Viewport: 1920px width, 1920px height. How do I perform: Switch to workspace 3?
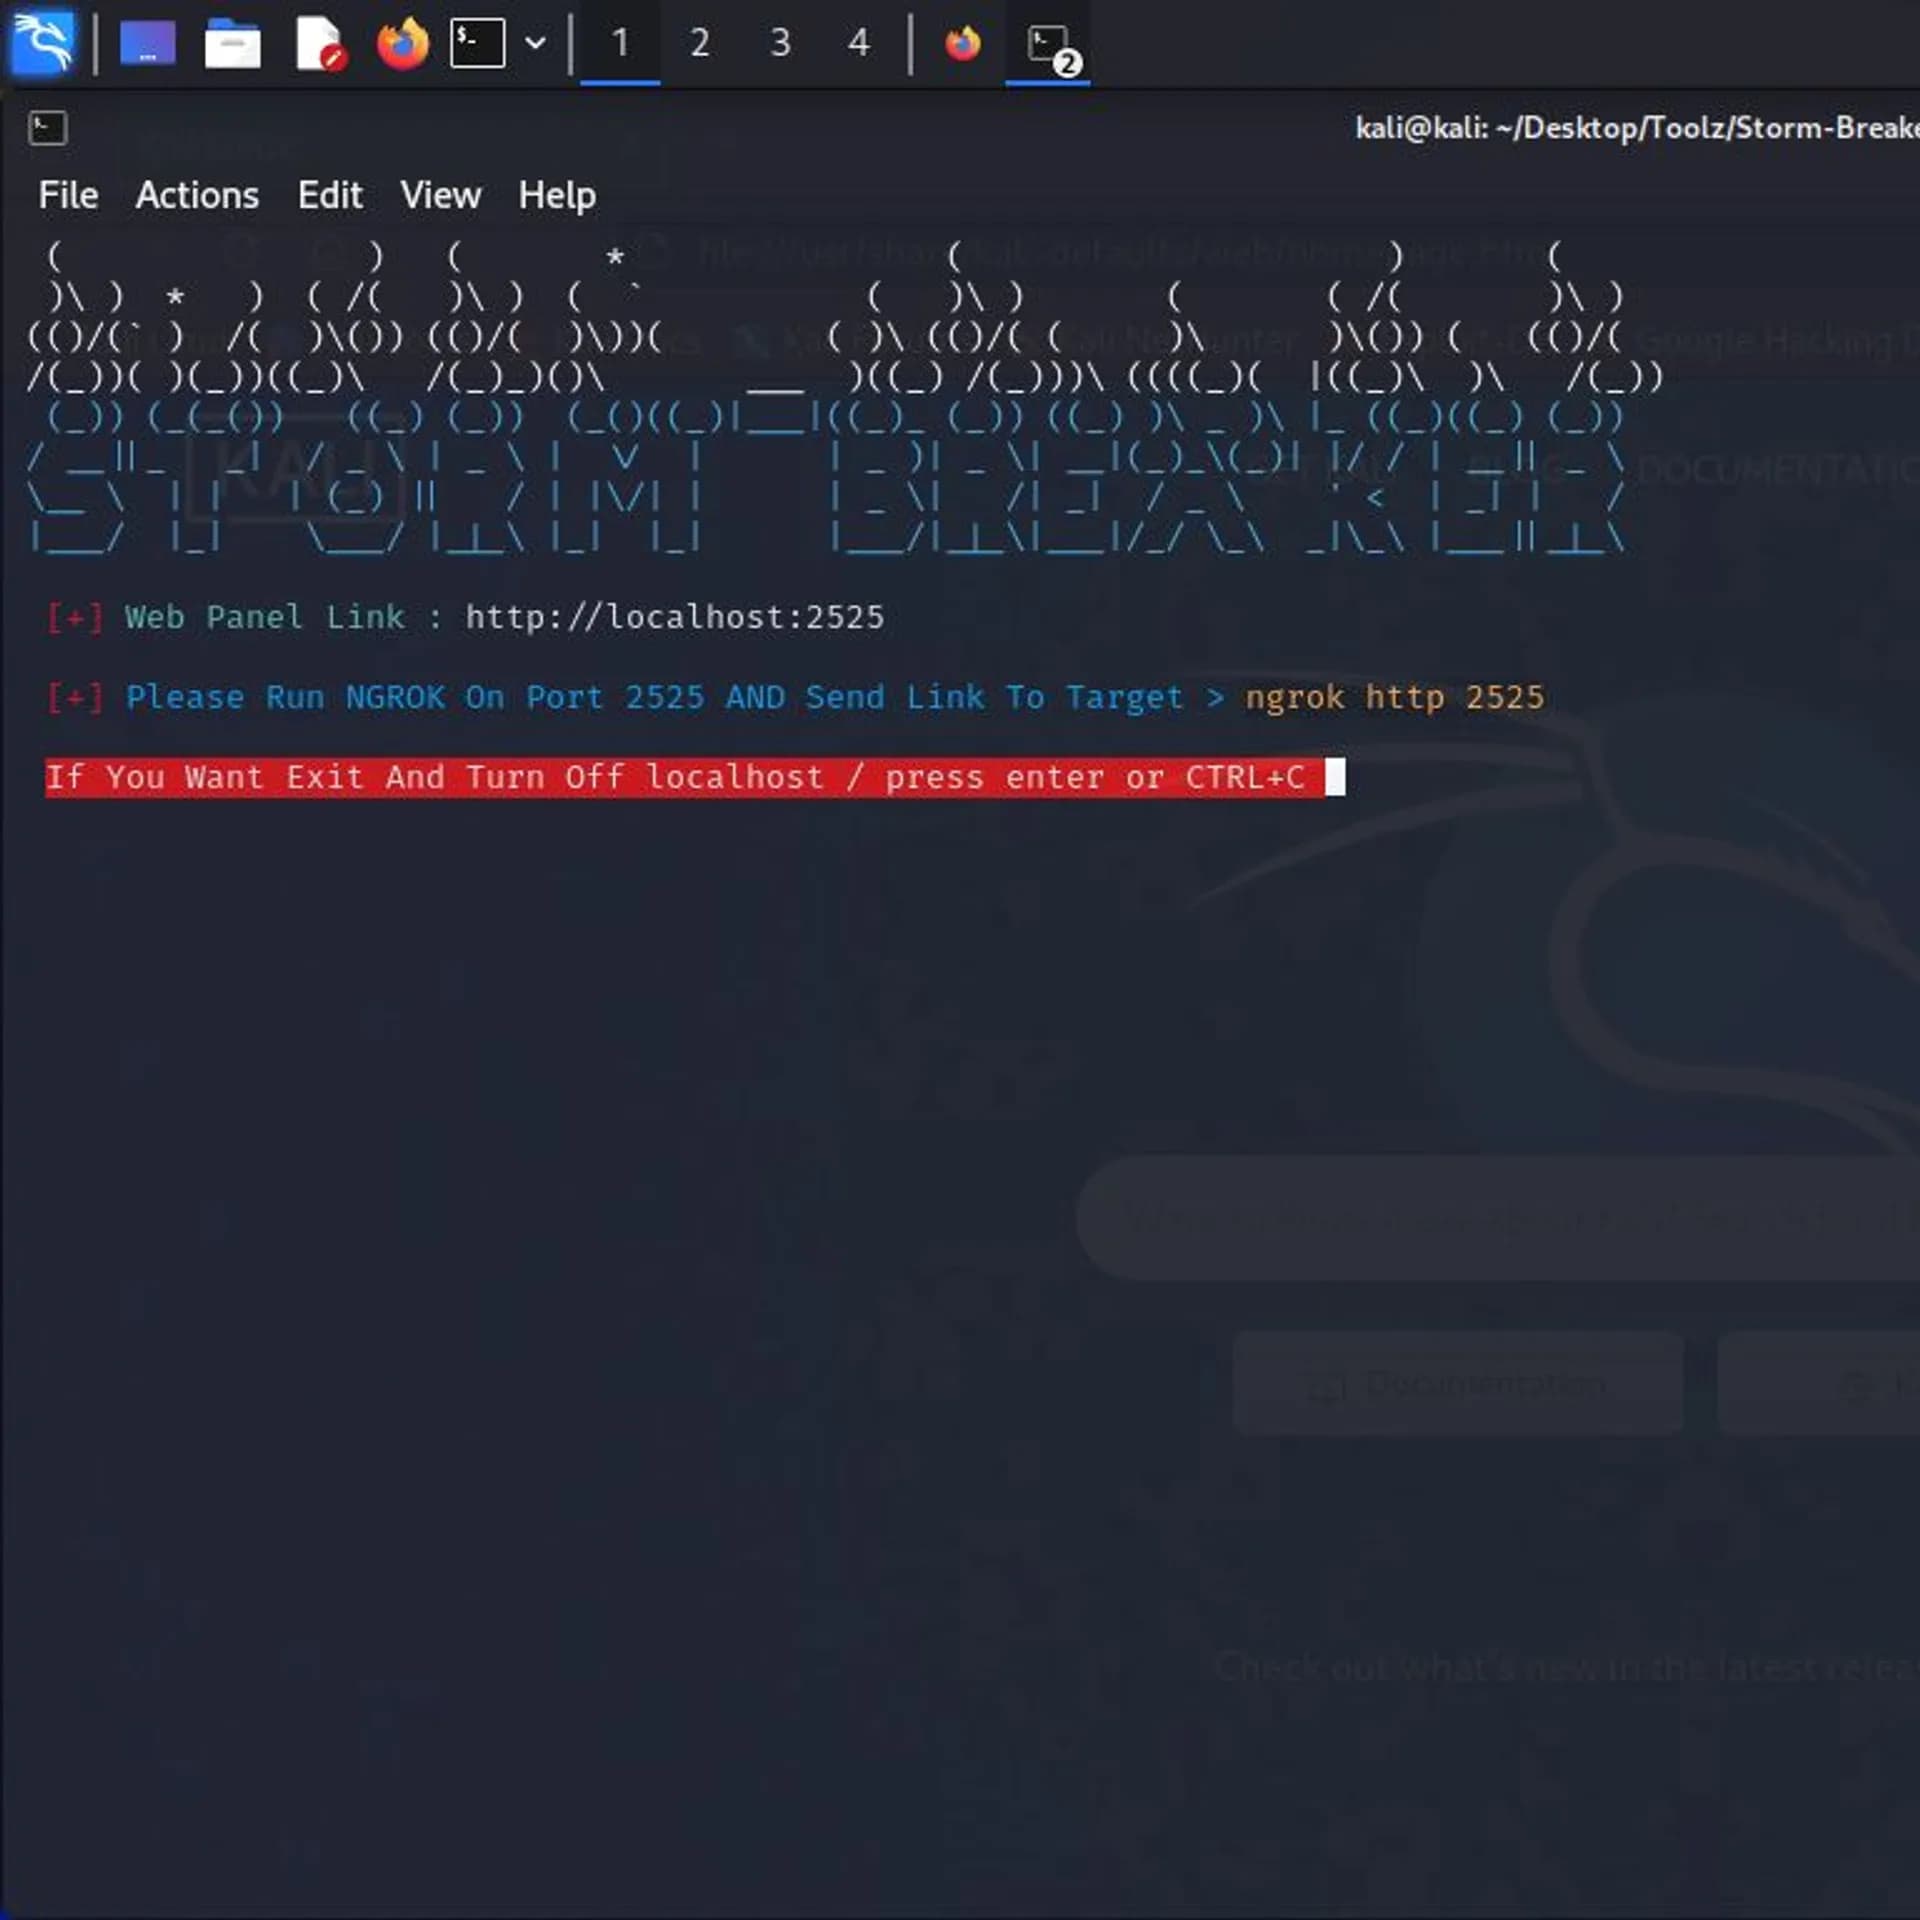[780, 43]
